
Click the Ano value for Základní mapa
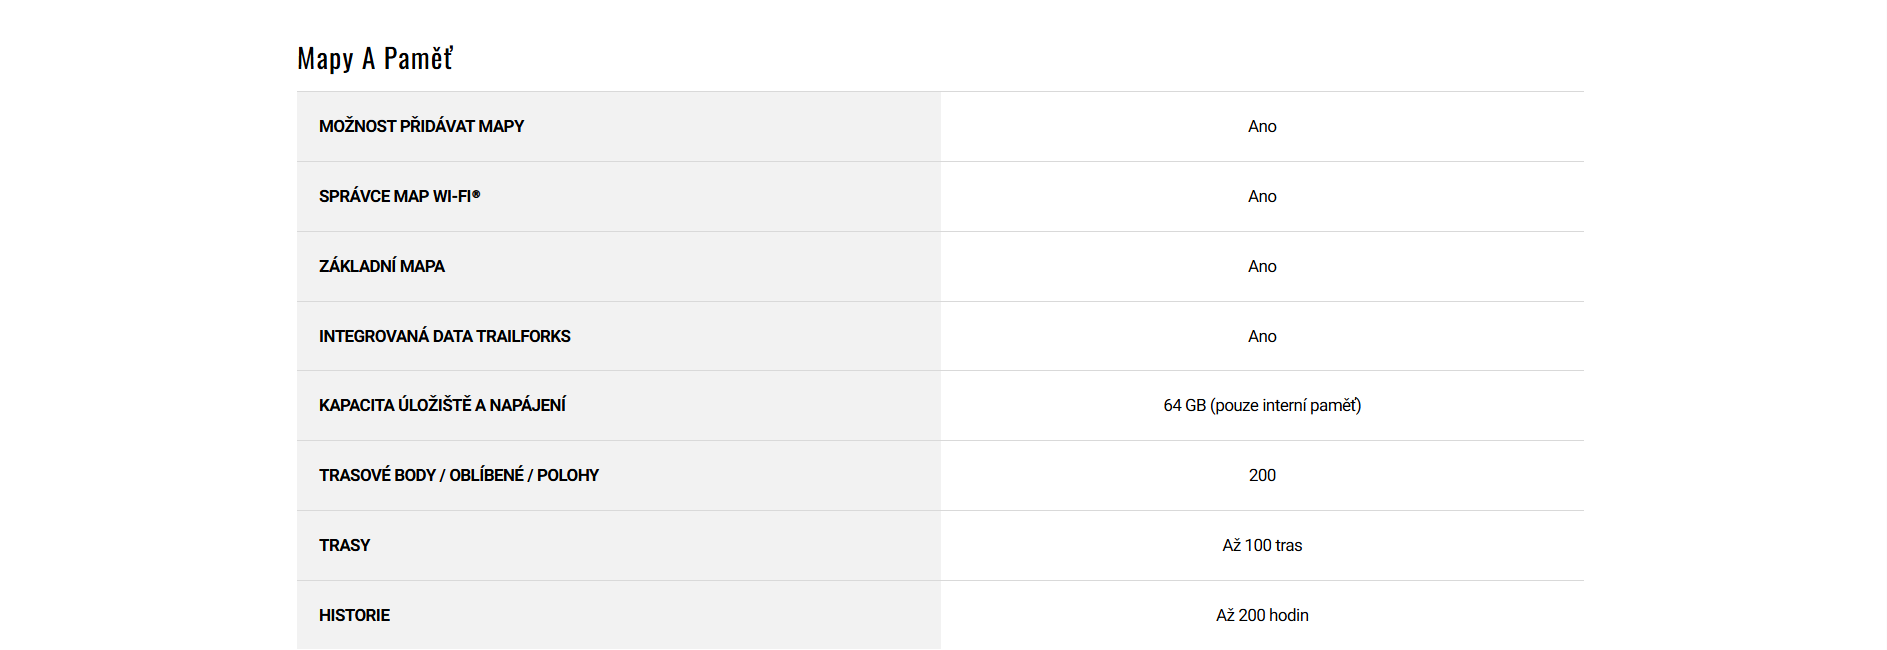(1262, 267)
